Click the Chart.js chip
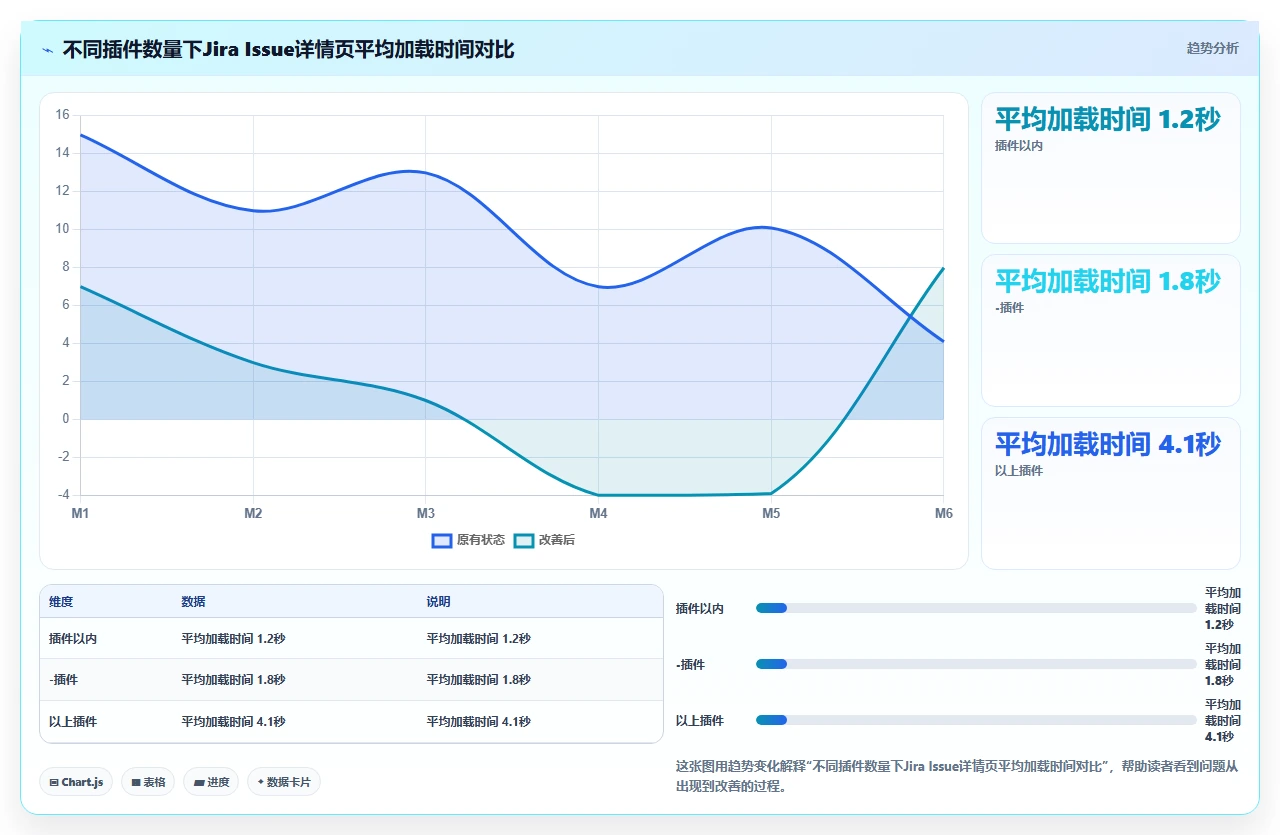The height and width of the screenshot is (835, 1280). pos(76,782)
